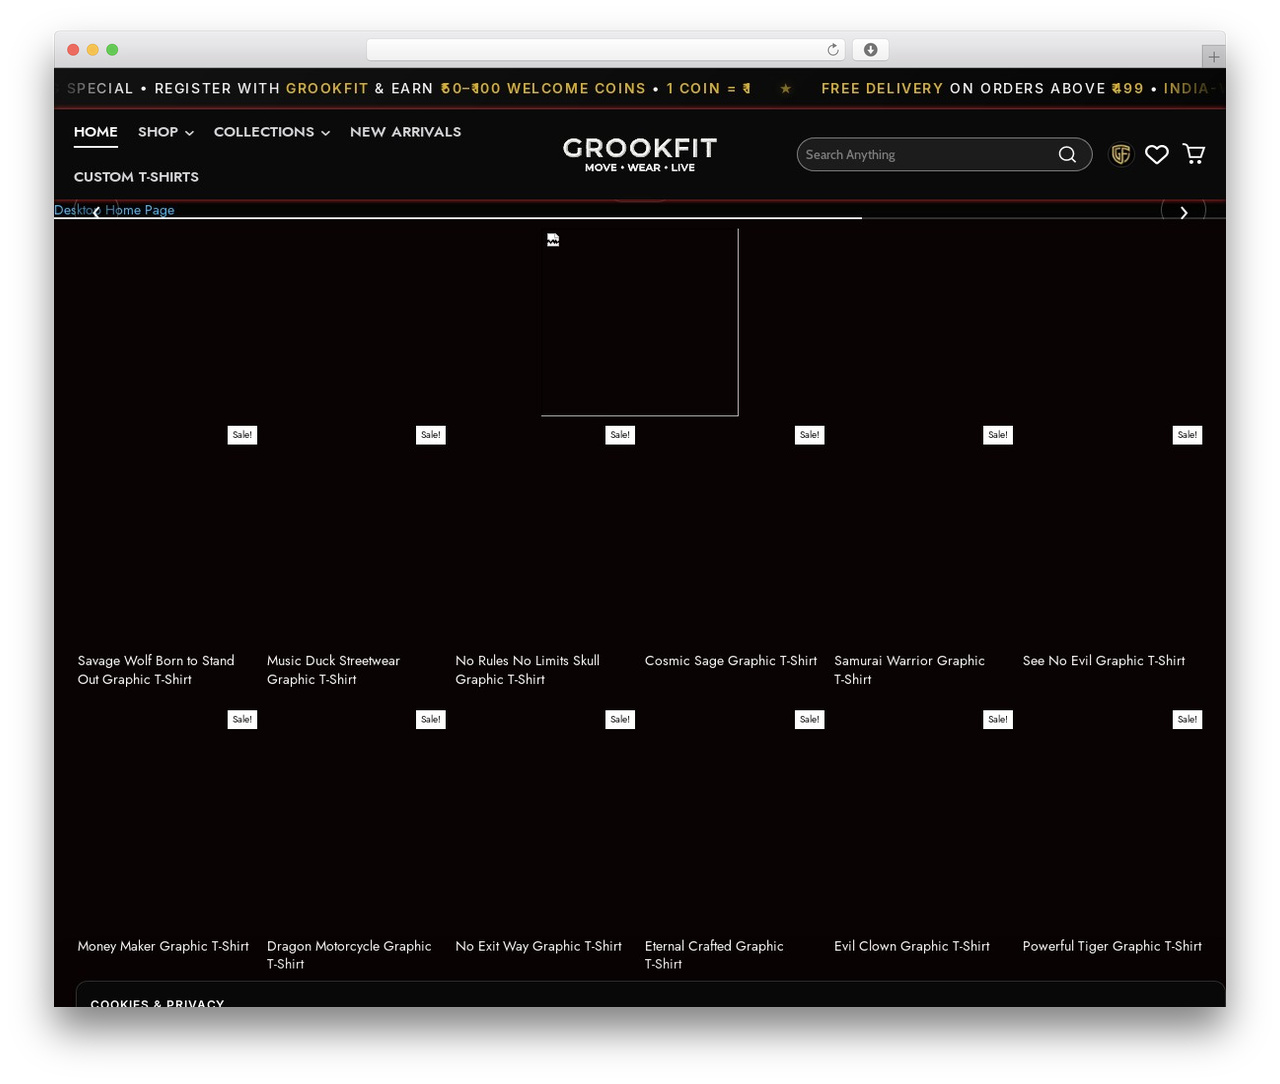
Task: Click the Sale! badge on Savage Wolf product
Action: click(x=242, y=435)
